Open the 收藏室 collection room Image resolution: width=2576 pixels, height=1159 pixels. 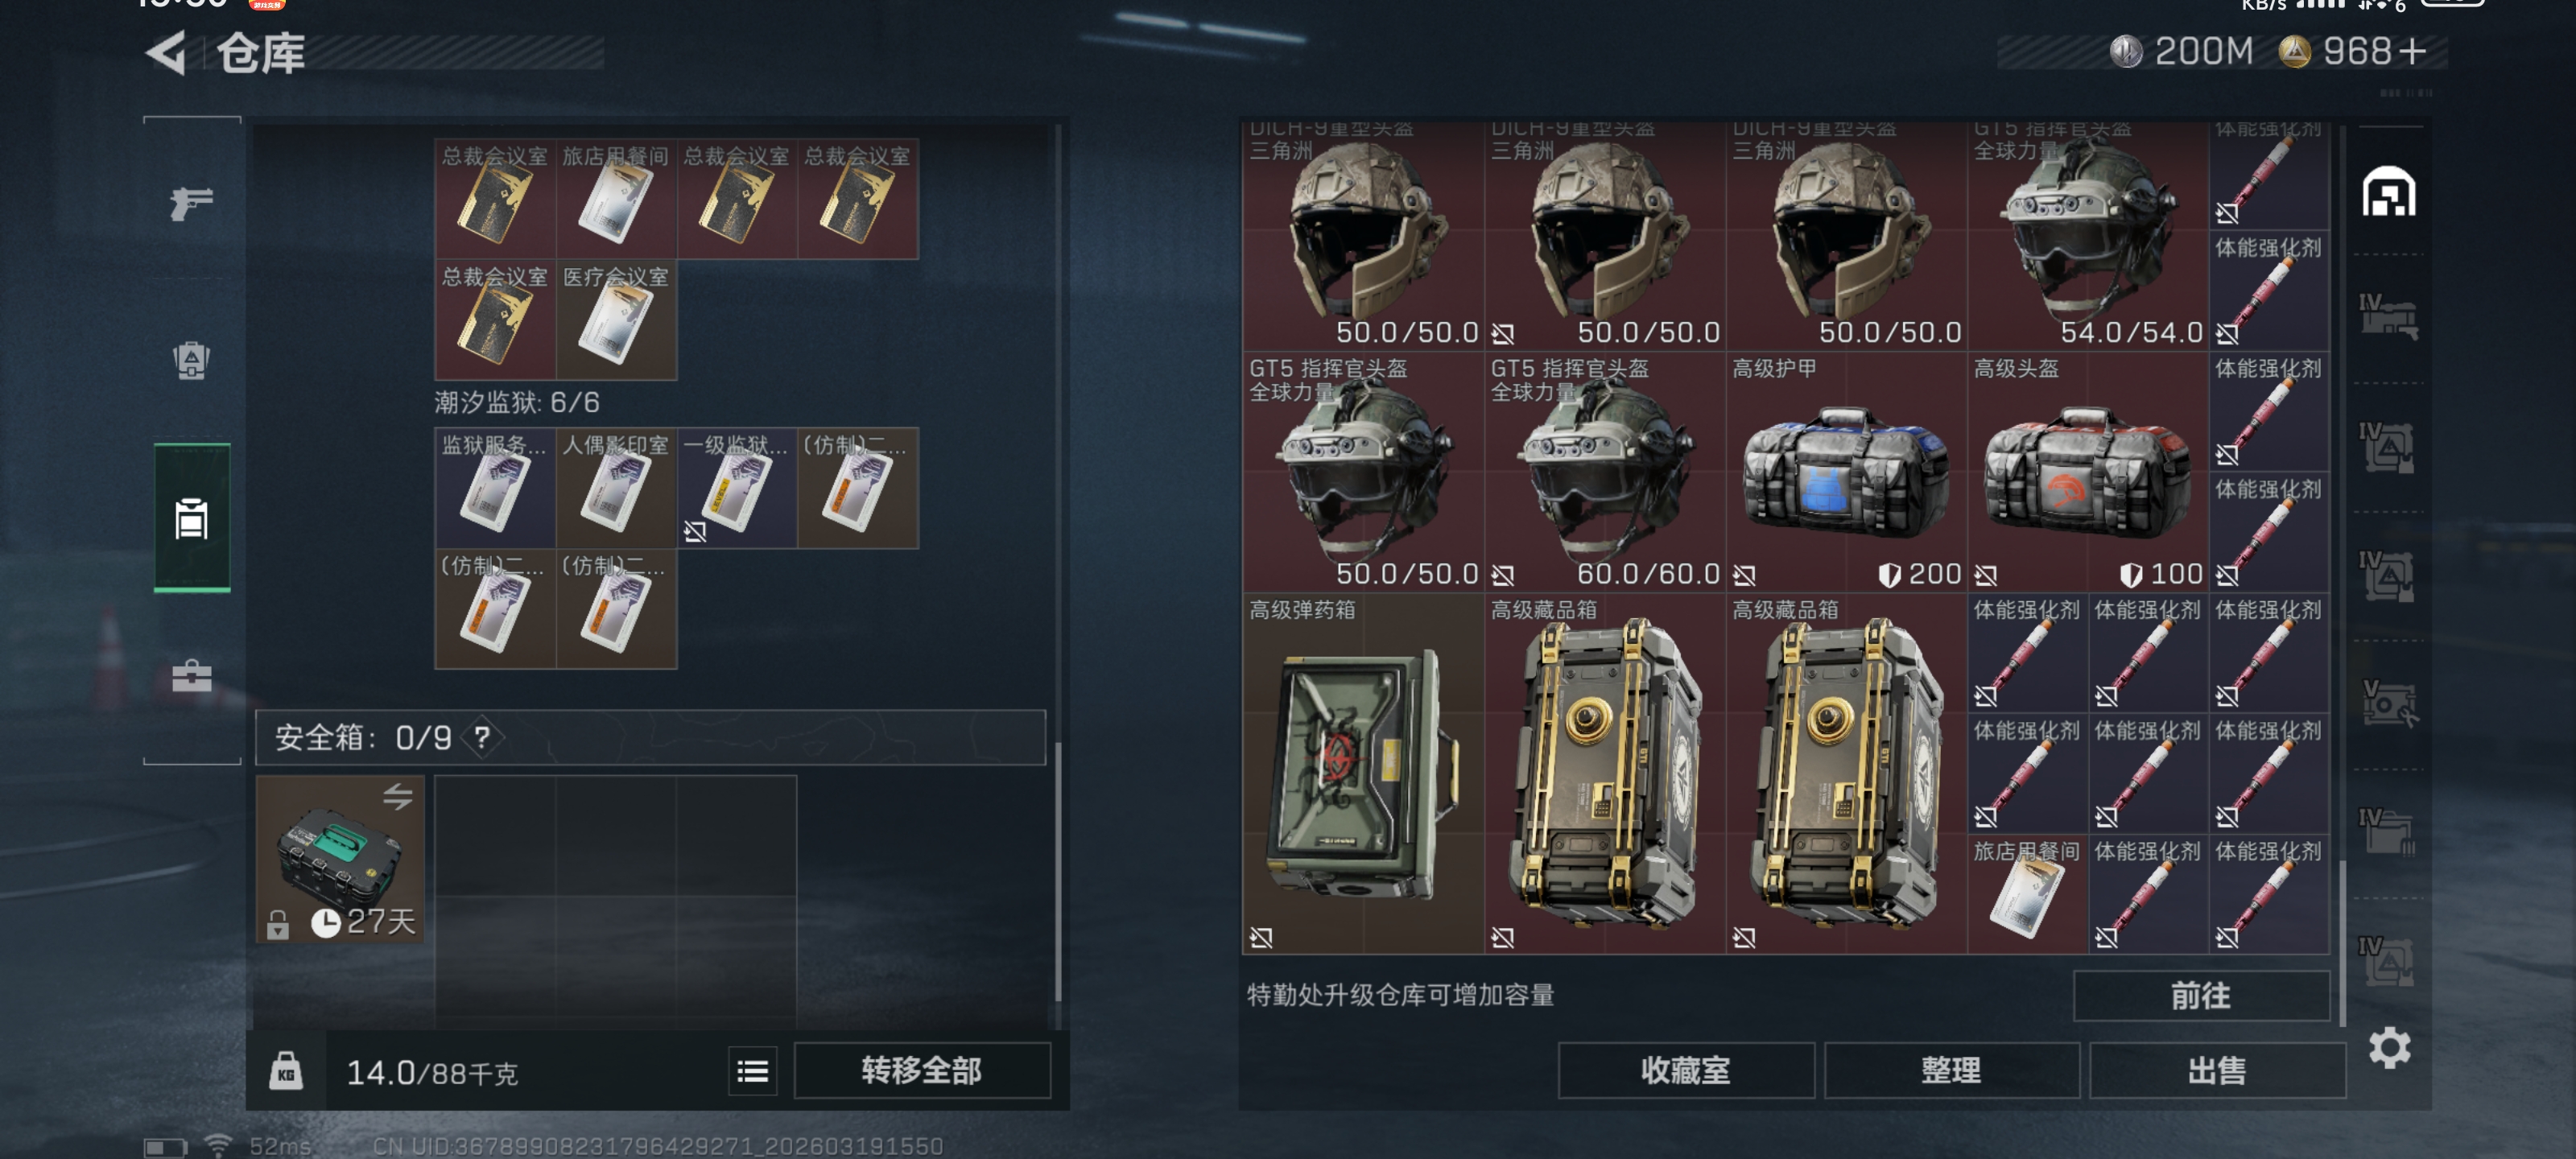(1686, 1071)
